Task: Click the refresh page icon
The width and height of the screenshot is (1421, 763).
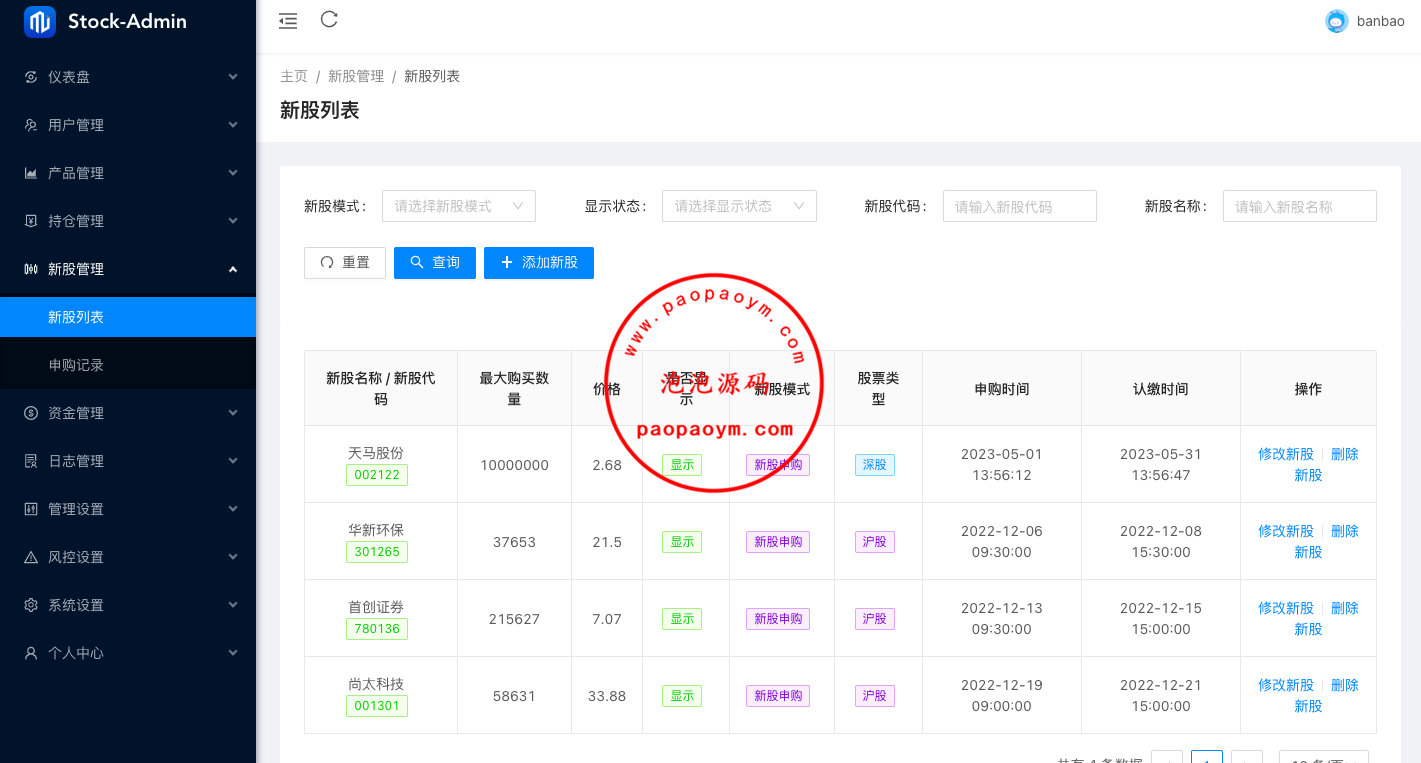Action: [329, 19]
